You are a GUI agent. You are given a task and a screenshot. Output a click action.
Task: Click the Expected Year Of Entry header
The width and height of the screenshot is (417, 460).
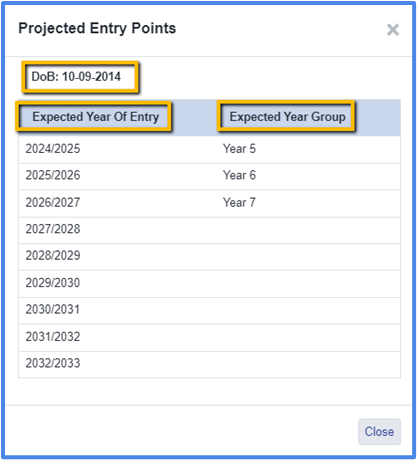coord(95,117)
